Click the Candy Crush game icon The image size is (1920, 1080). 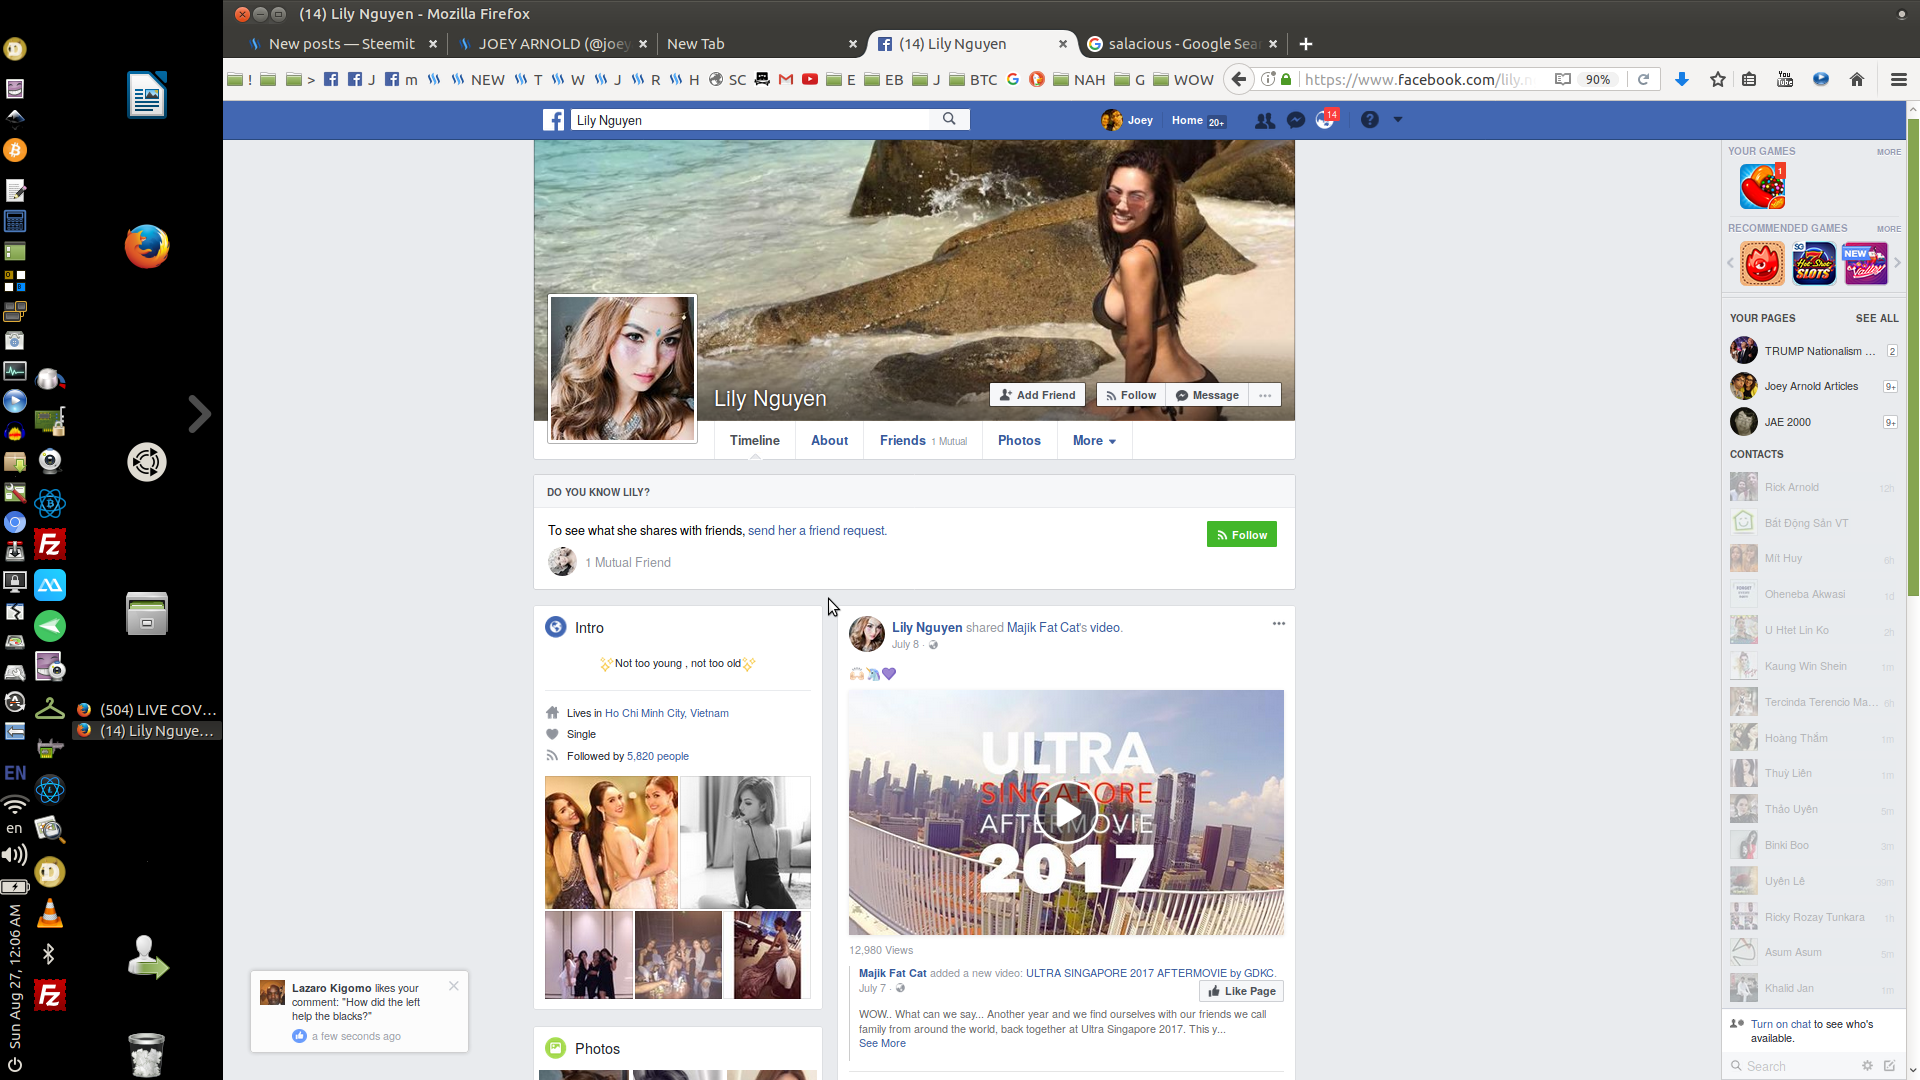pyautogui.click(x=1762, y=187)
